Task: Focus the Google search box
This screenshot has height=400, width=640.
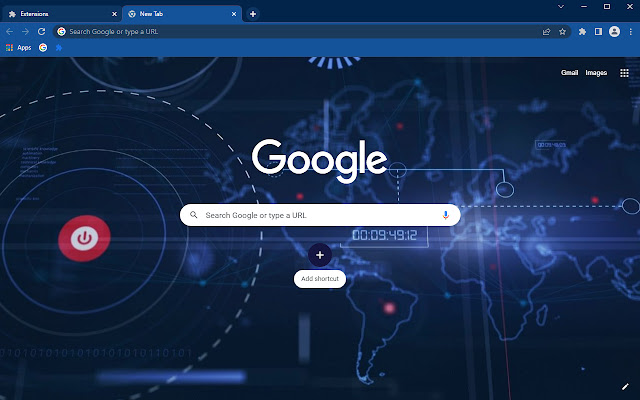Action: point(320,215)
